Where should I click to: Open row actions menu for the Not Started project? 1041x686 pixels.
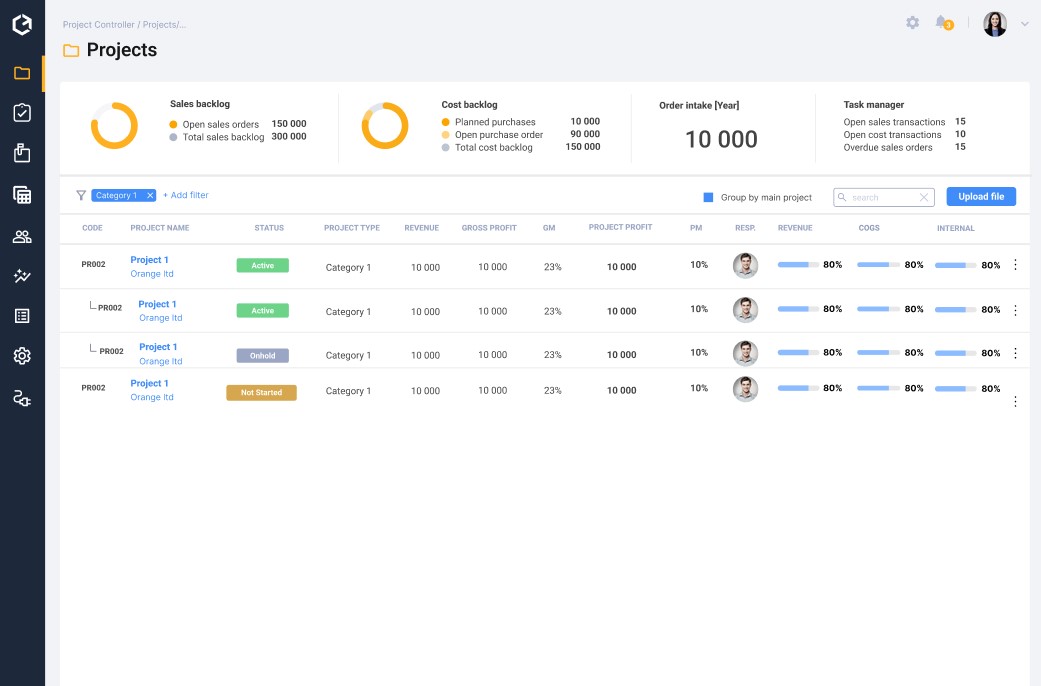tap(1015, 401)
